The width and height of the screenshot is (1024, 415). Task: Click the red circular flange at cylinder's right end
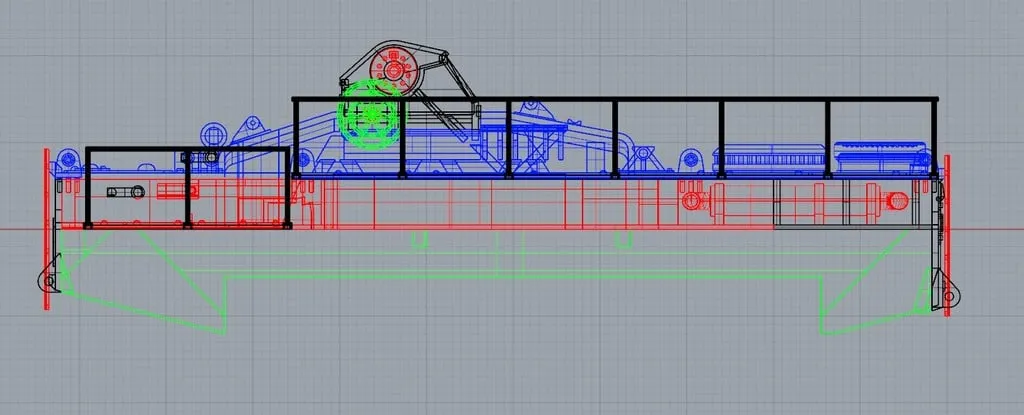[x=897, y=201]
